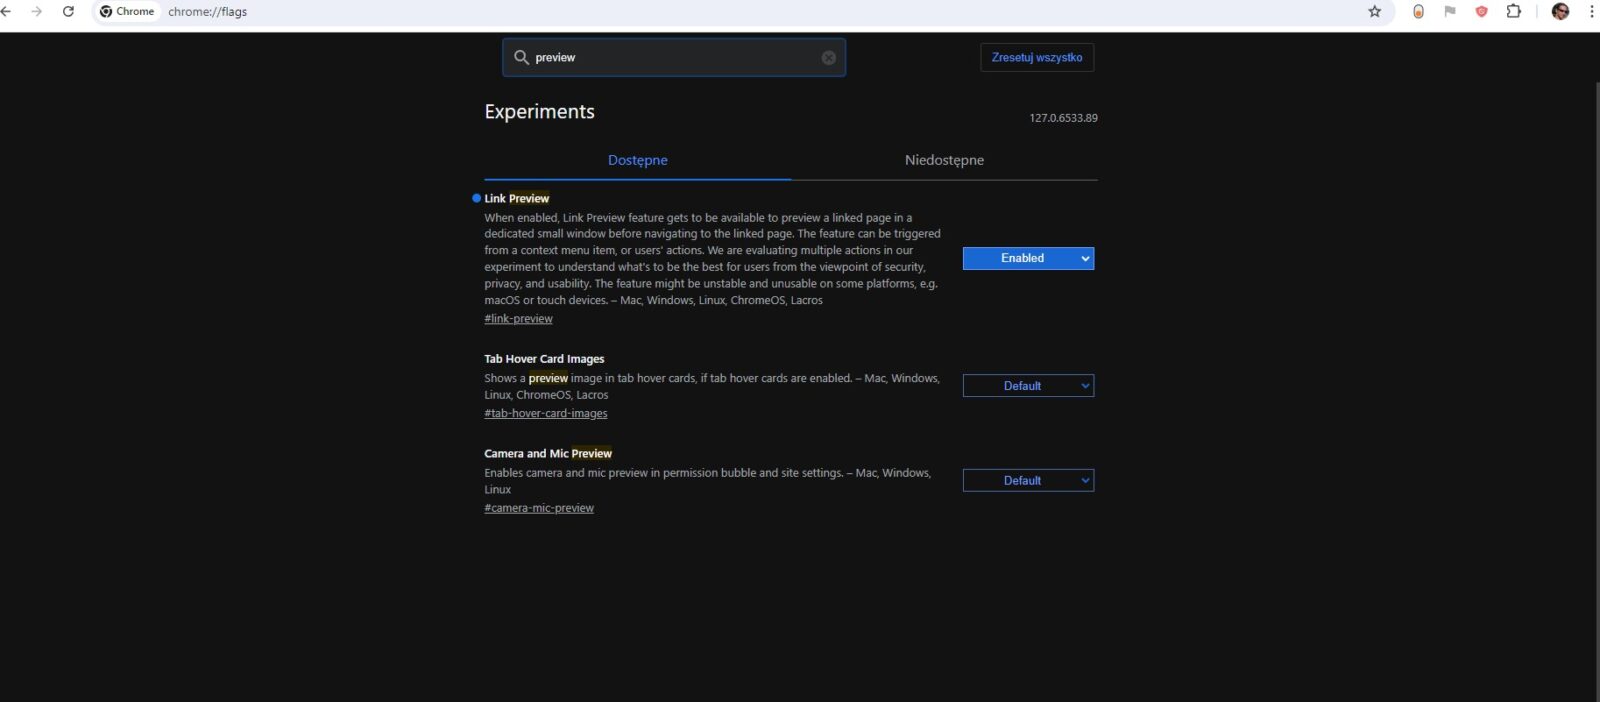Click the browser back arrow
The height and width of the screenshot is (702, 1600).
click(x=7, y=12)
